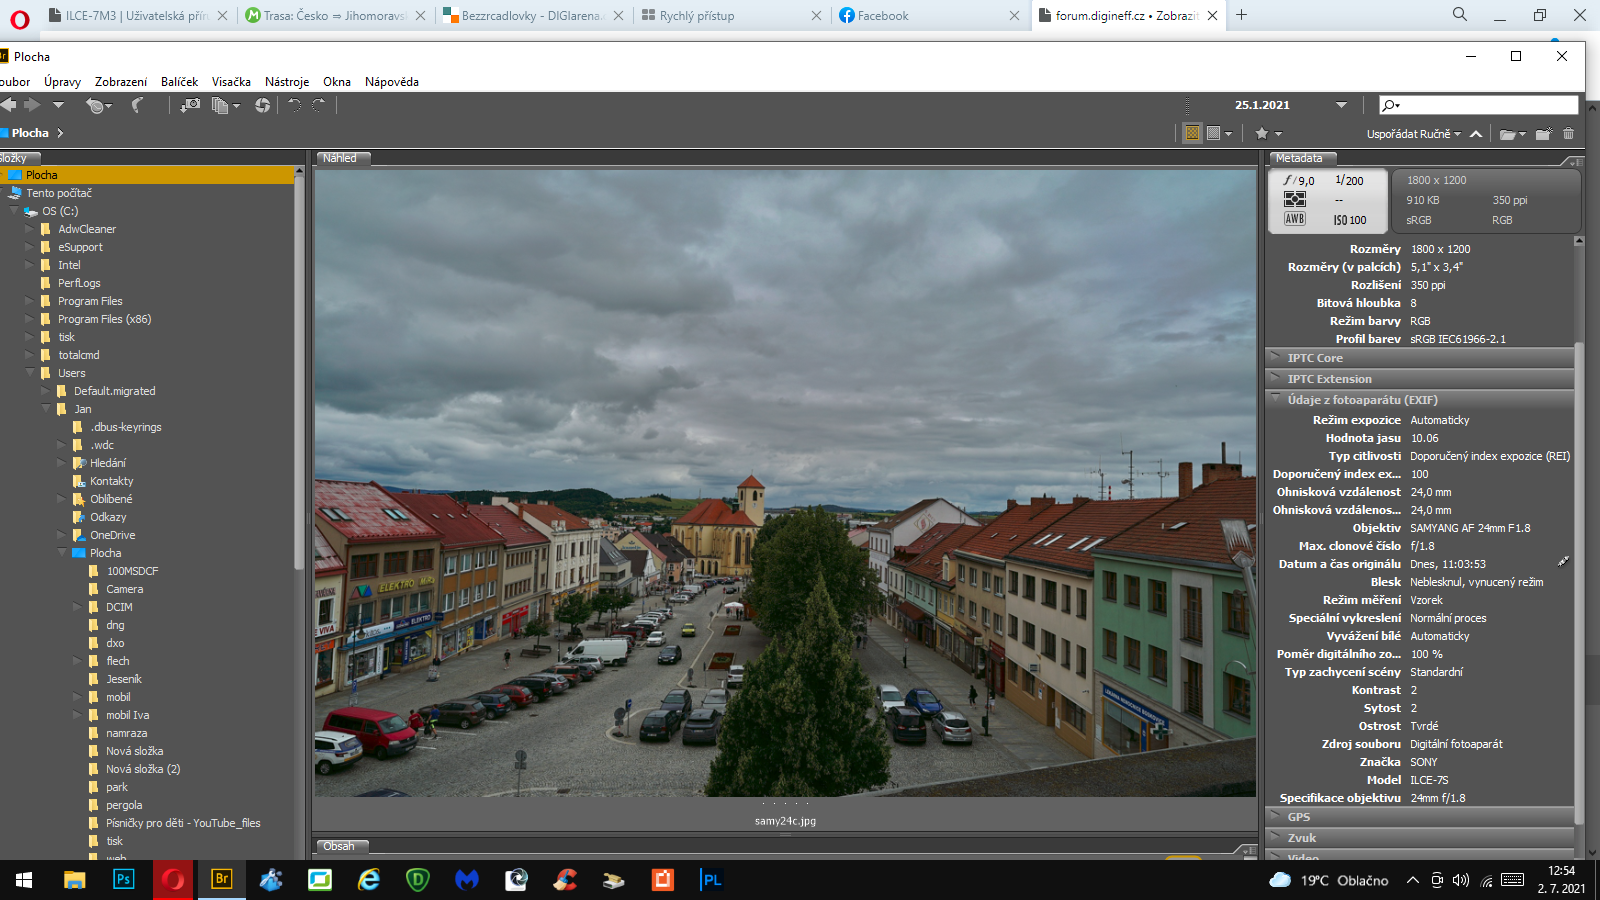
Task: Toggle edit pencil beside Datum a čas originálu
Action: coord(1563,562)
